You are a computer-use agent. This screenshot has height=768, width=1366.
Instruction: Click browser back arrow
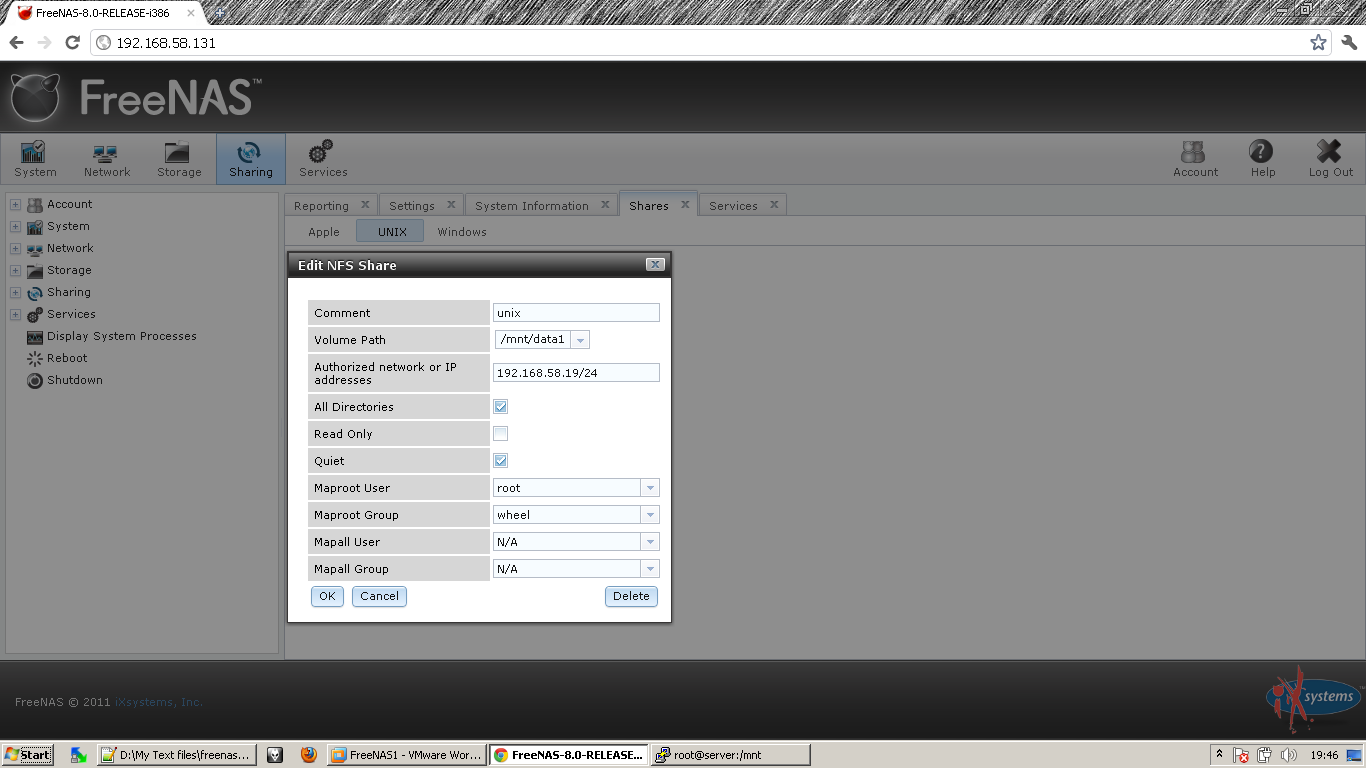click(x=17, y=43)
